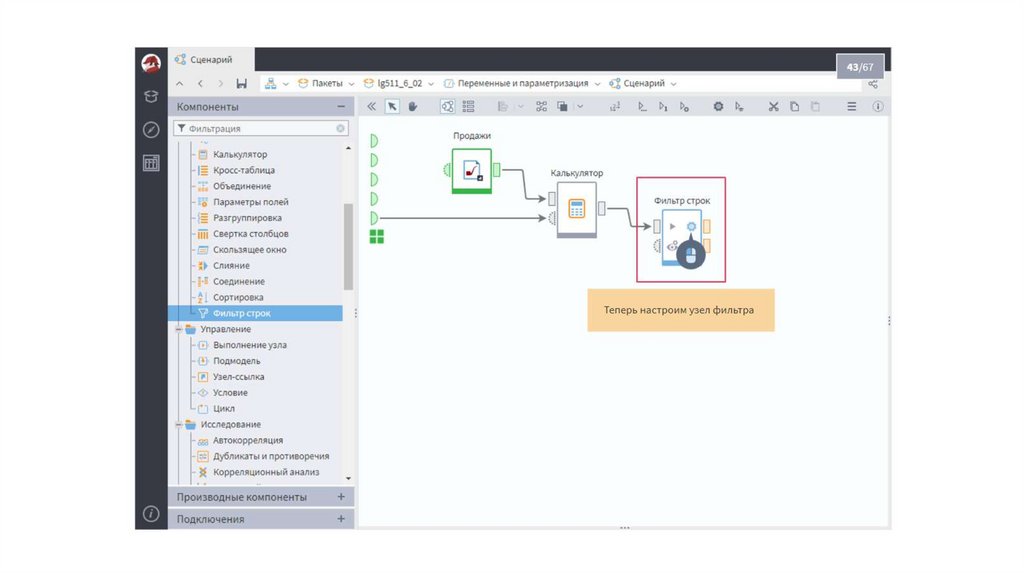Expand the Подключения section
The height and width of the screenshot is (574, 1024).
(341, 519)
